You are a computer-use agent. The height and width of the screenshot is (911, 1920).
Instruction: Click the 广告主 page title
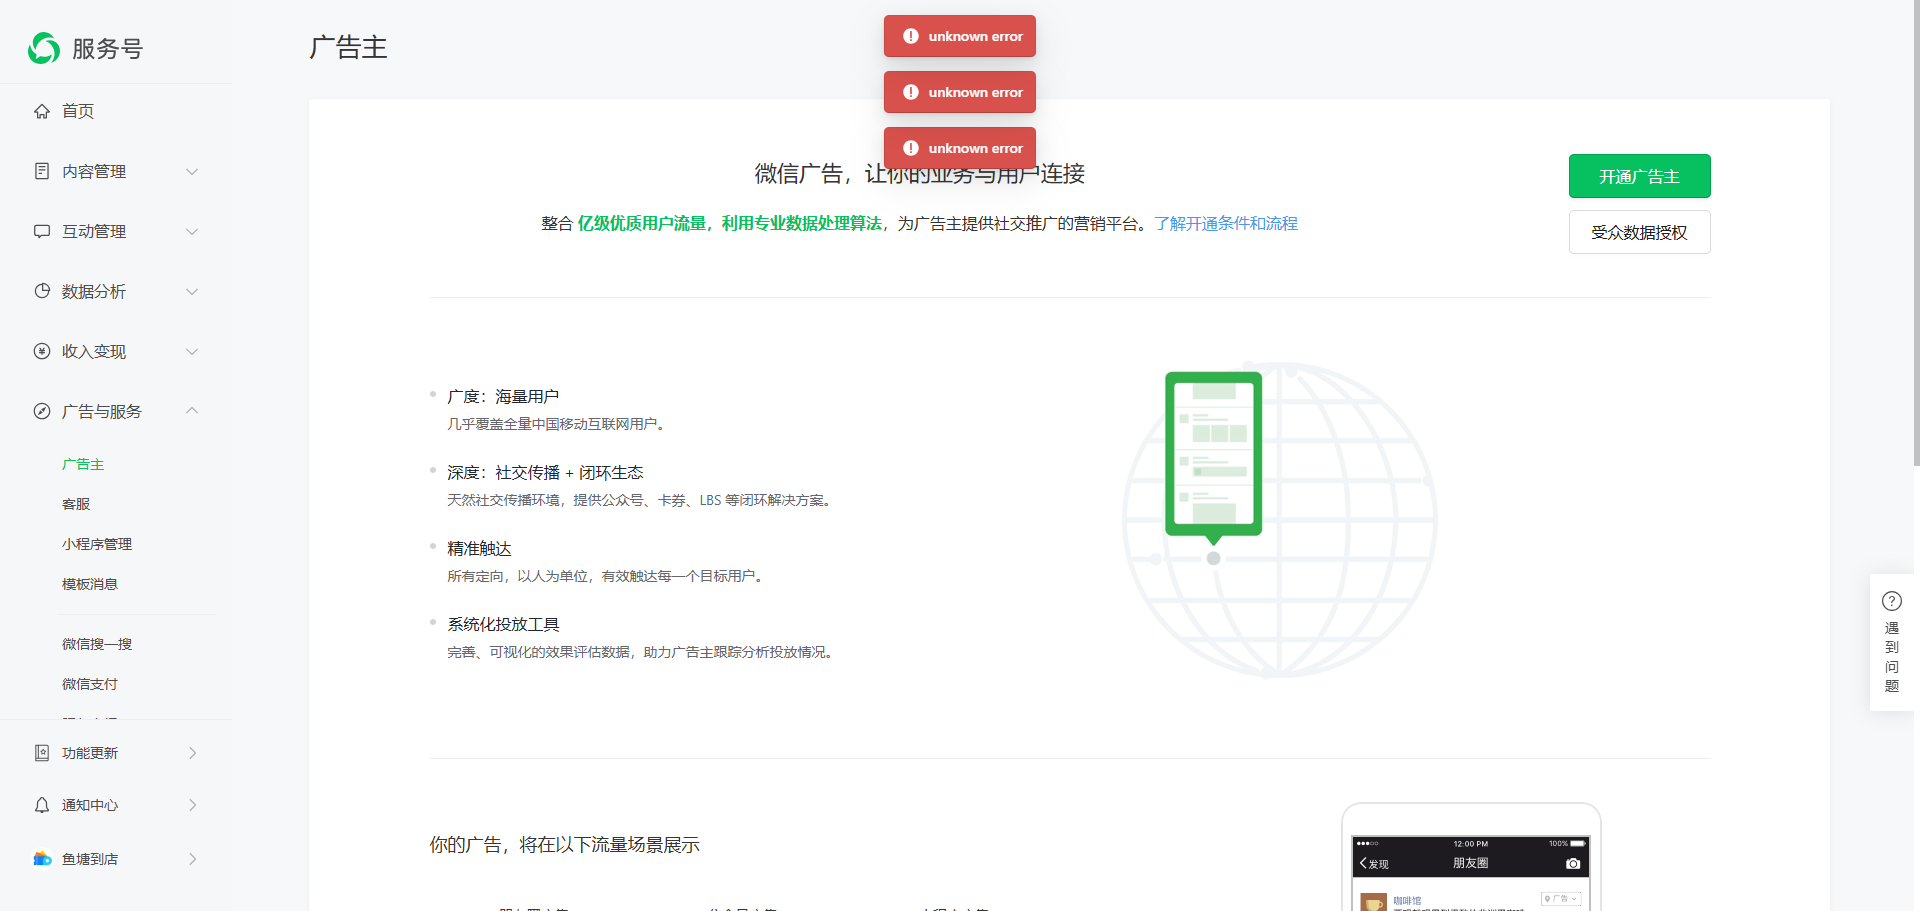coord(348,47)
